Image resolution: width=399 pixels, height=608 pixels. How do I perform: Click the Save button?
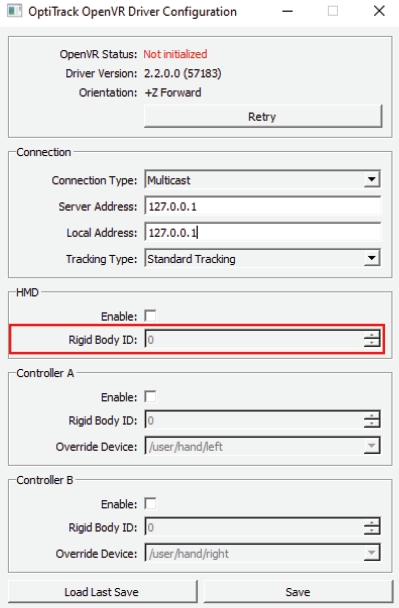(298, 592)
